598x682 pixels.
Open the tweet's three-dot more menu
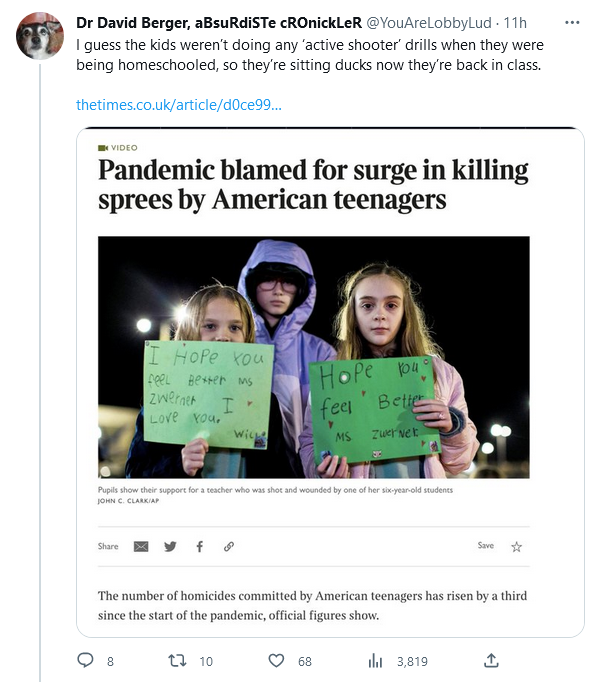click(x=572, y=23)
